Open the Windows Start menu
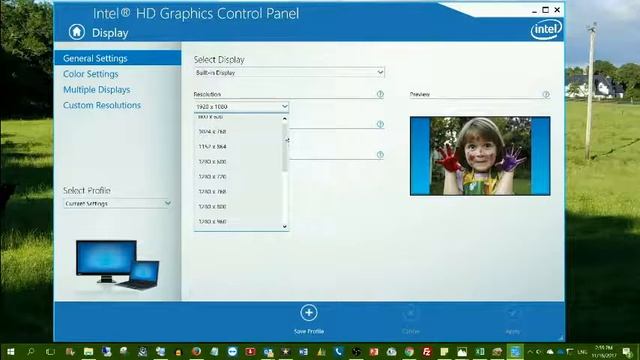Viewport: 640px width, 360px height. pos(11,351)
